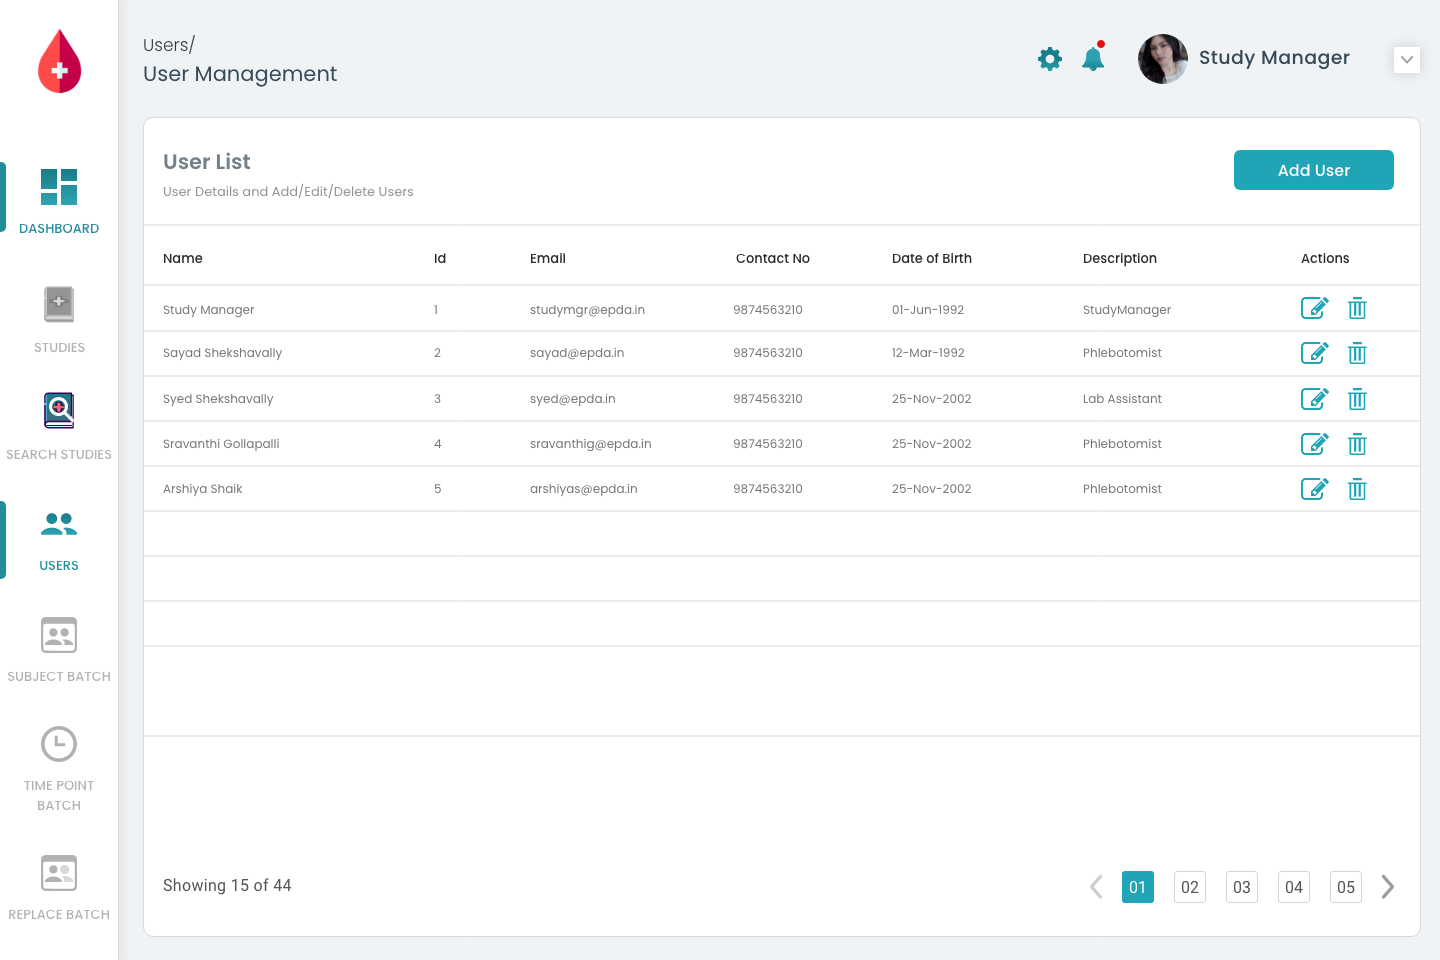Click the Description column header
Screen dimensions: 1440x960
(x=1120, y=258)
